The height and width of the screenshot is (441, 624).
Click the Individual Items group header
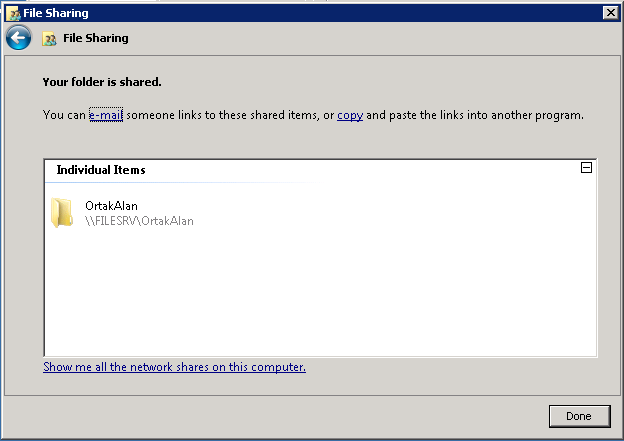pos(101,170)
